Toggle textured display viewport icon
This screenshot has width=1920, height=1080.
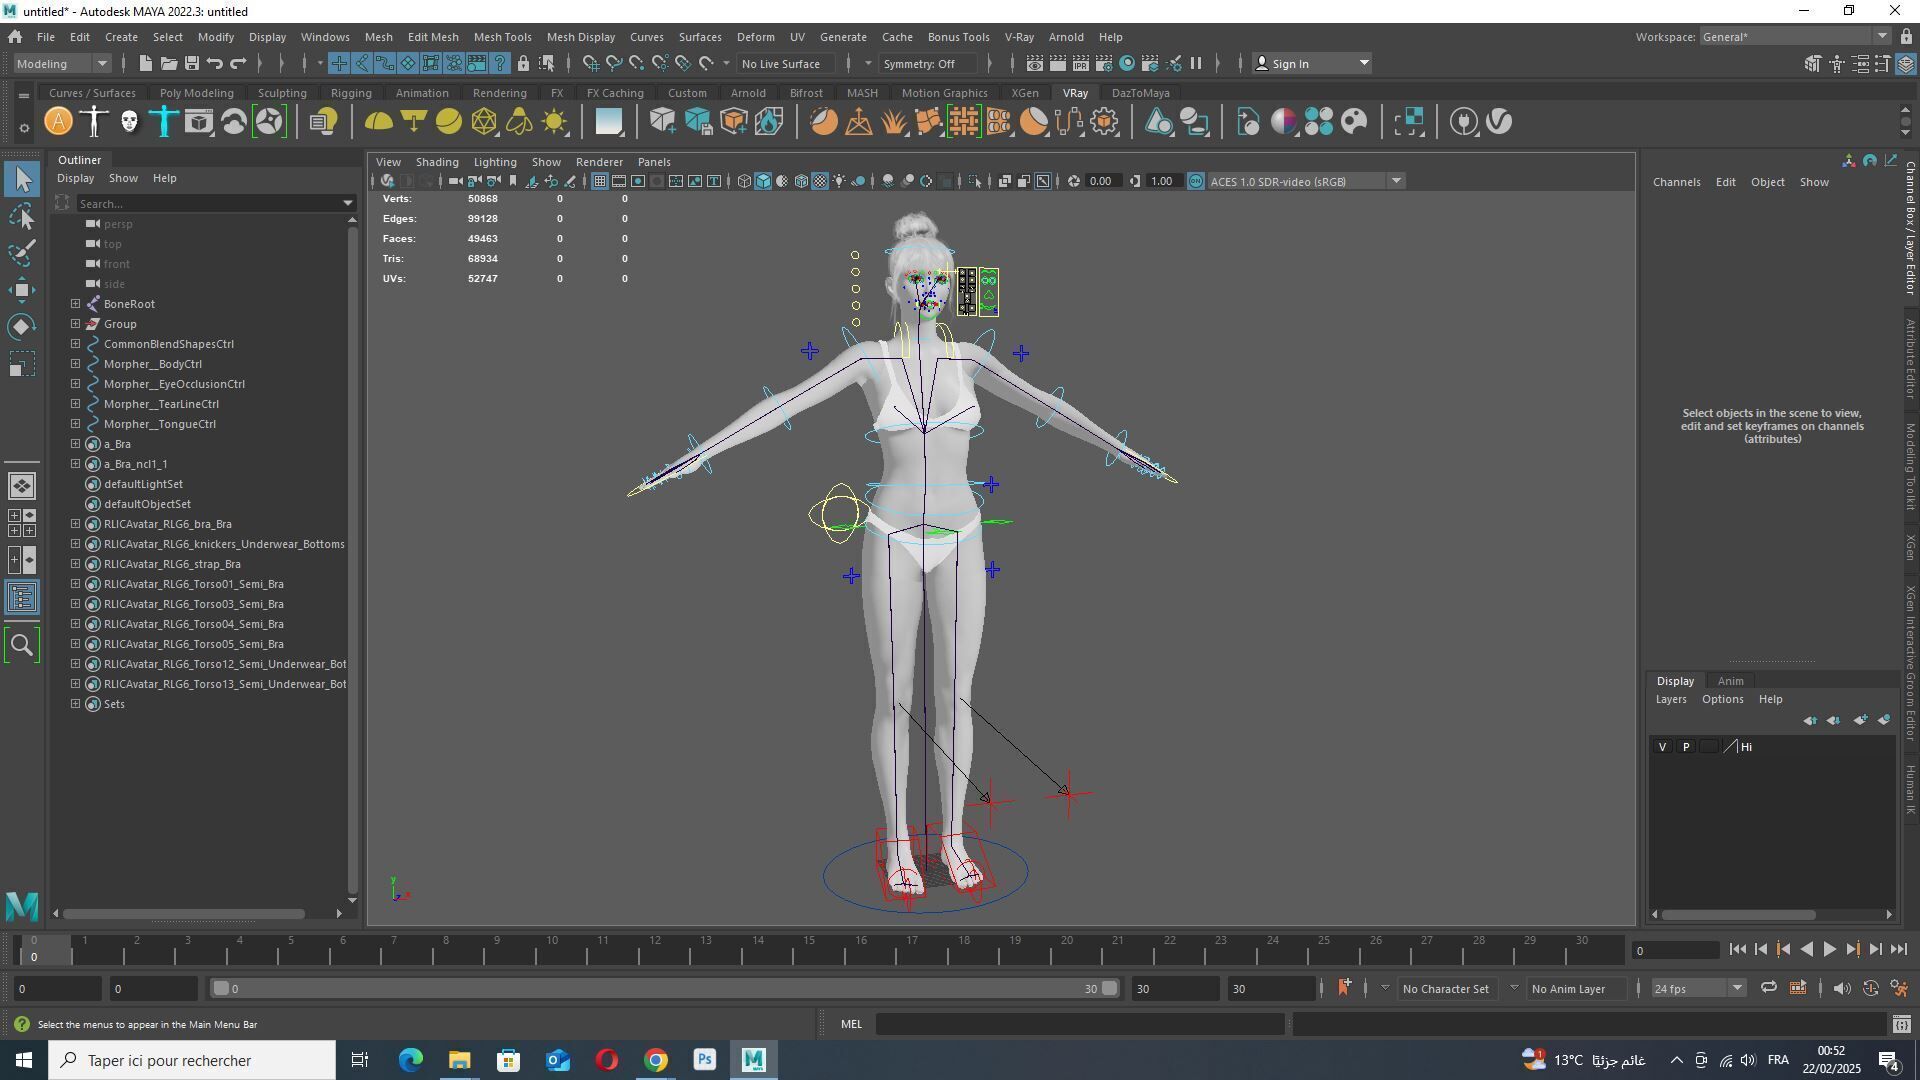(x=820, y=182)
